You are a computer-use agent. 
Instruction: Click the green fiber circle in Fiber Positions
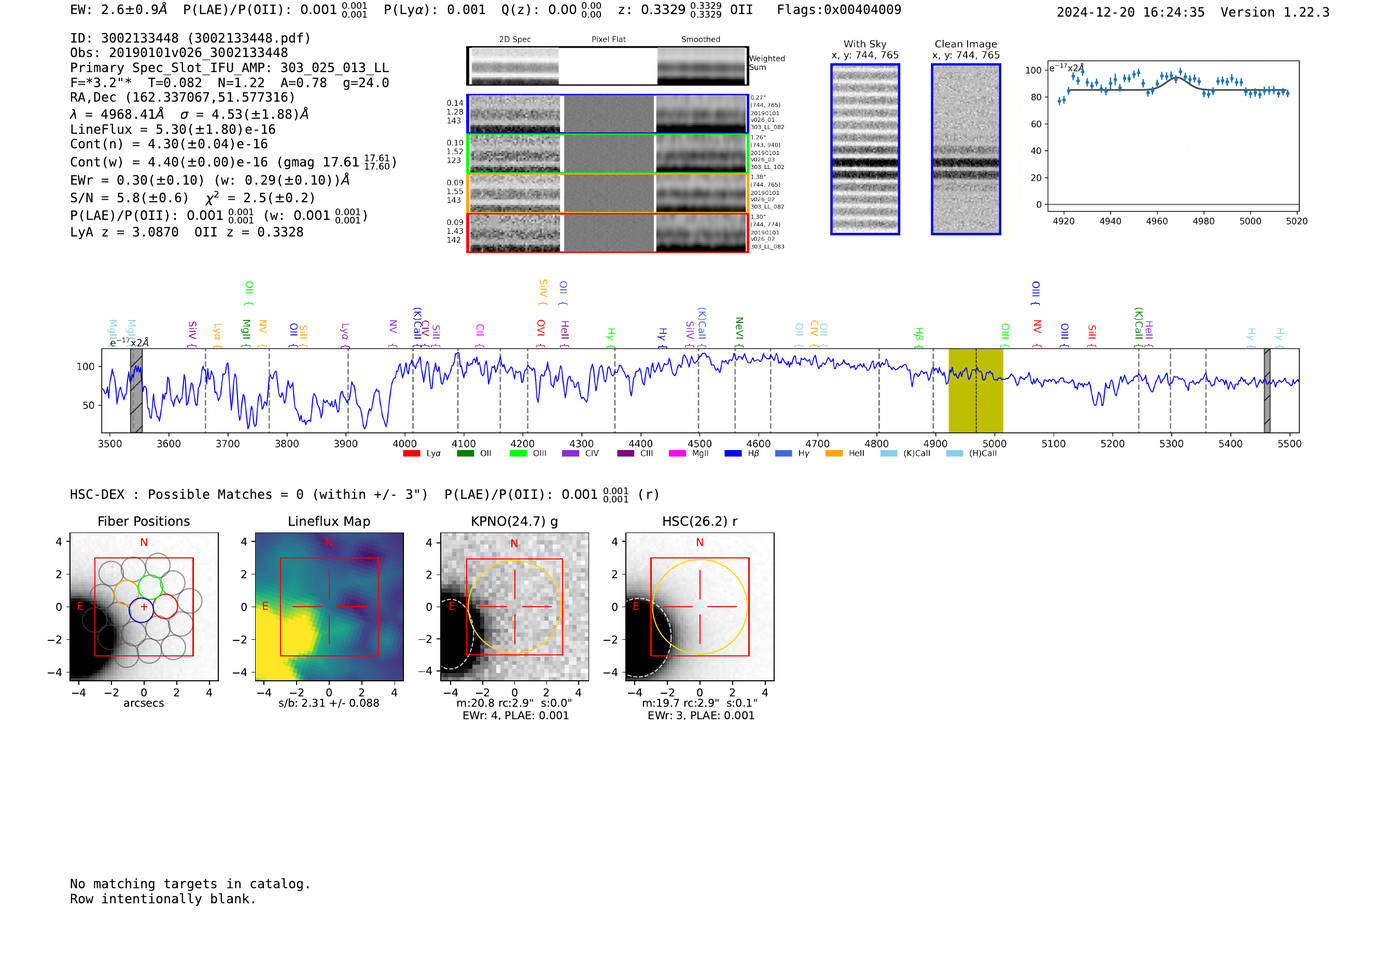(150, 587)
